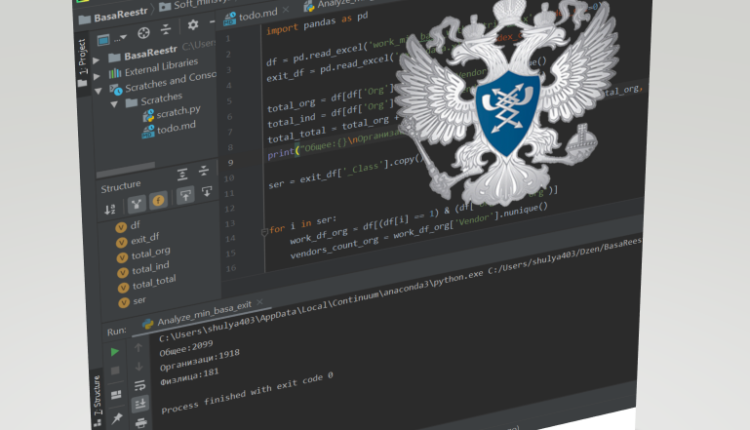The width and height of the screenshot is (750, 430).
Task: Select total_org variable in Structure list
Action: tap(149, 250)
